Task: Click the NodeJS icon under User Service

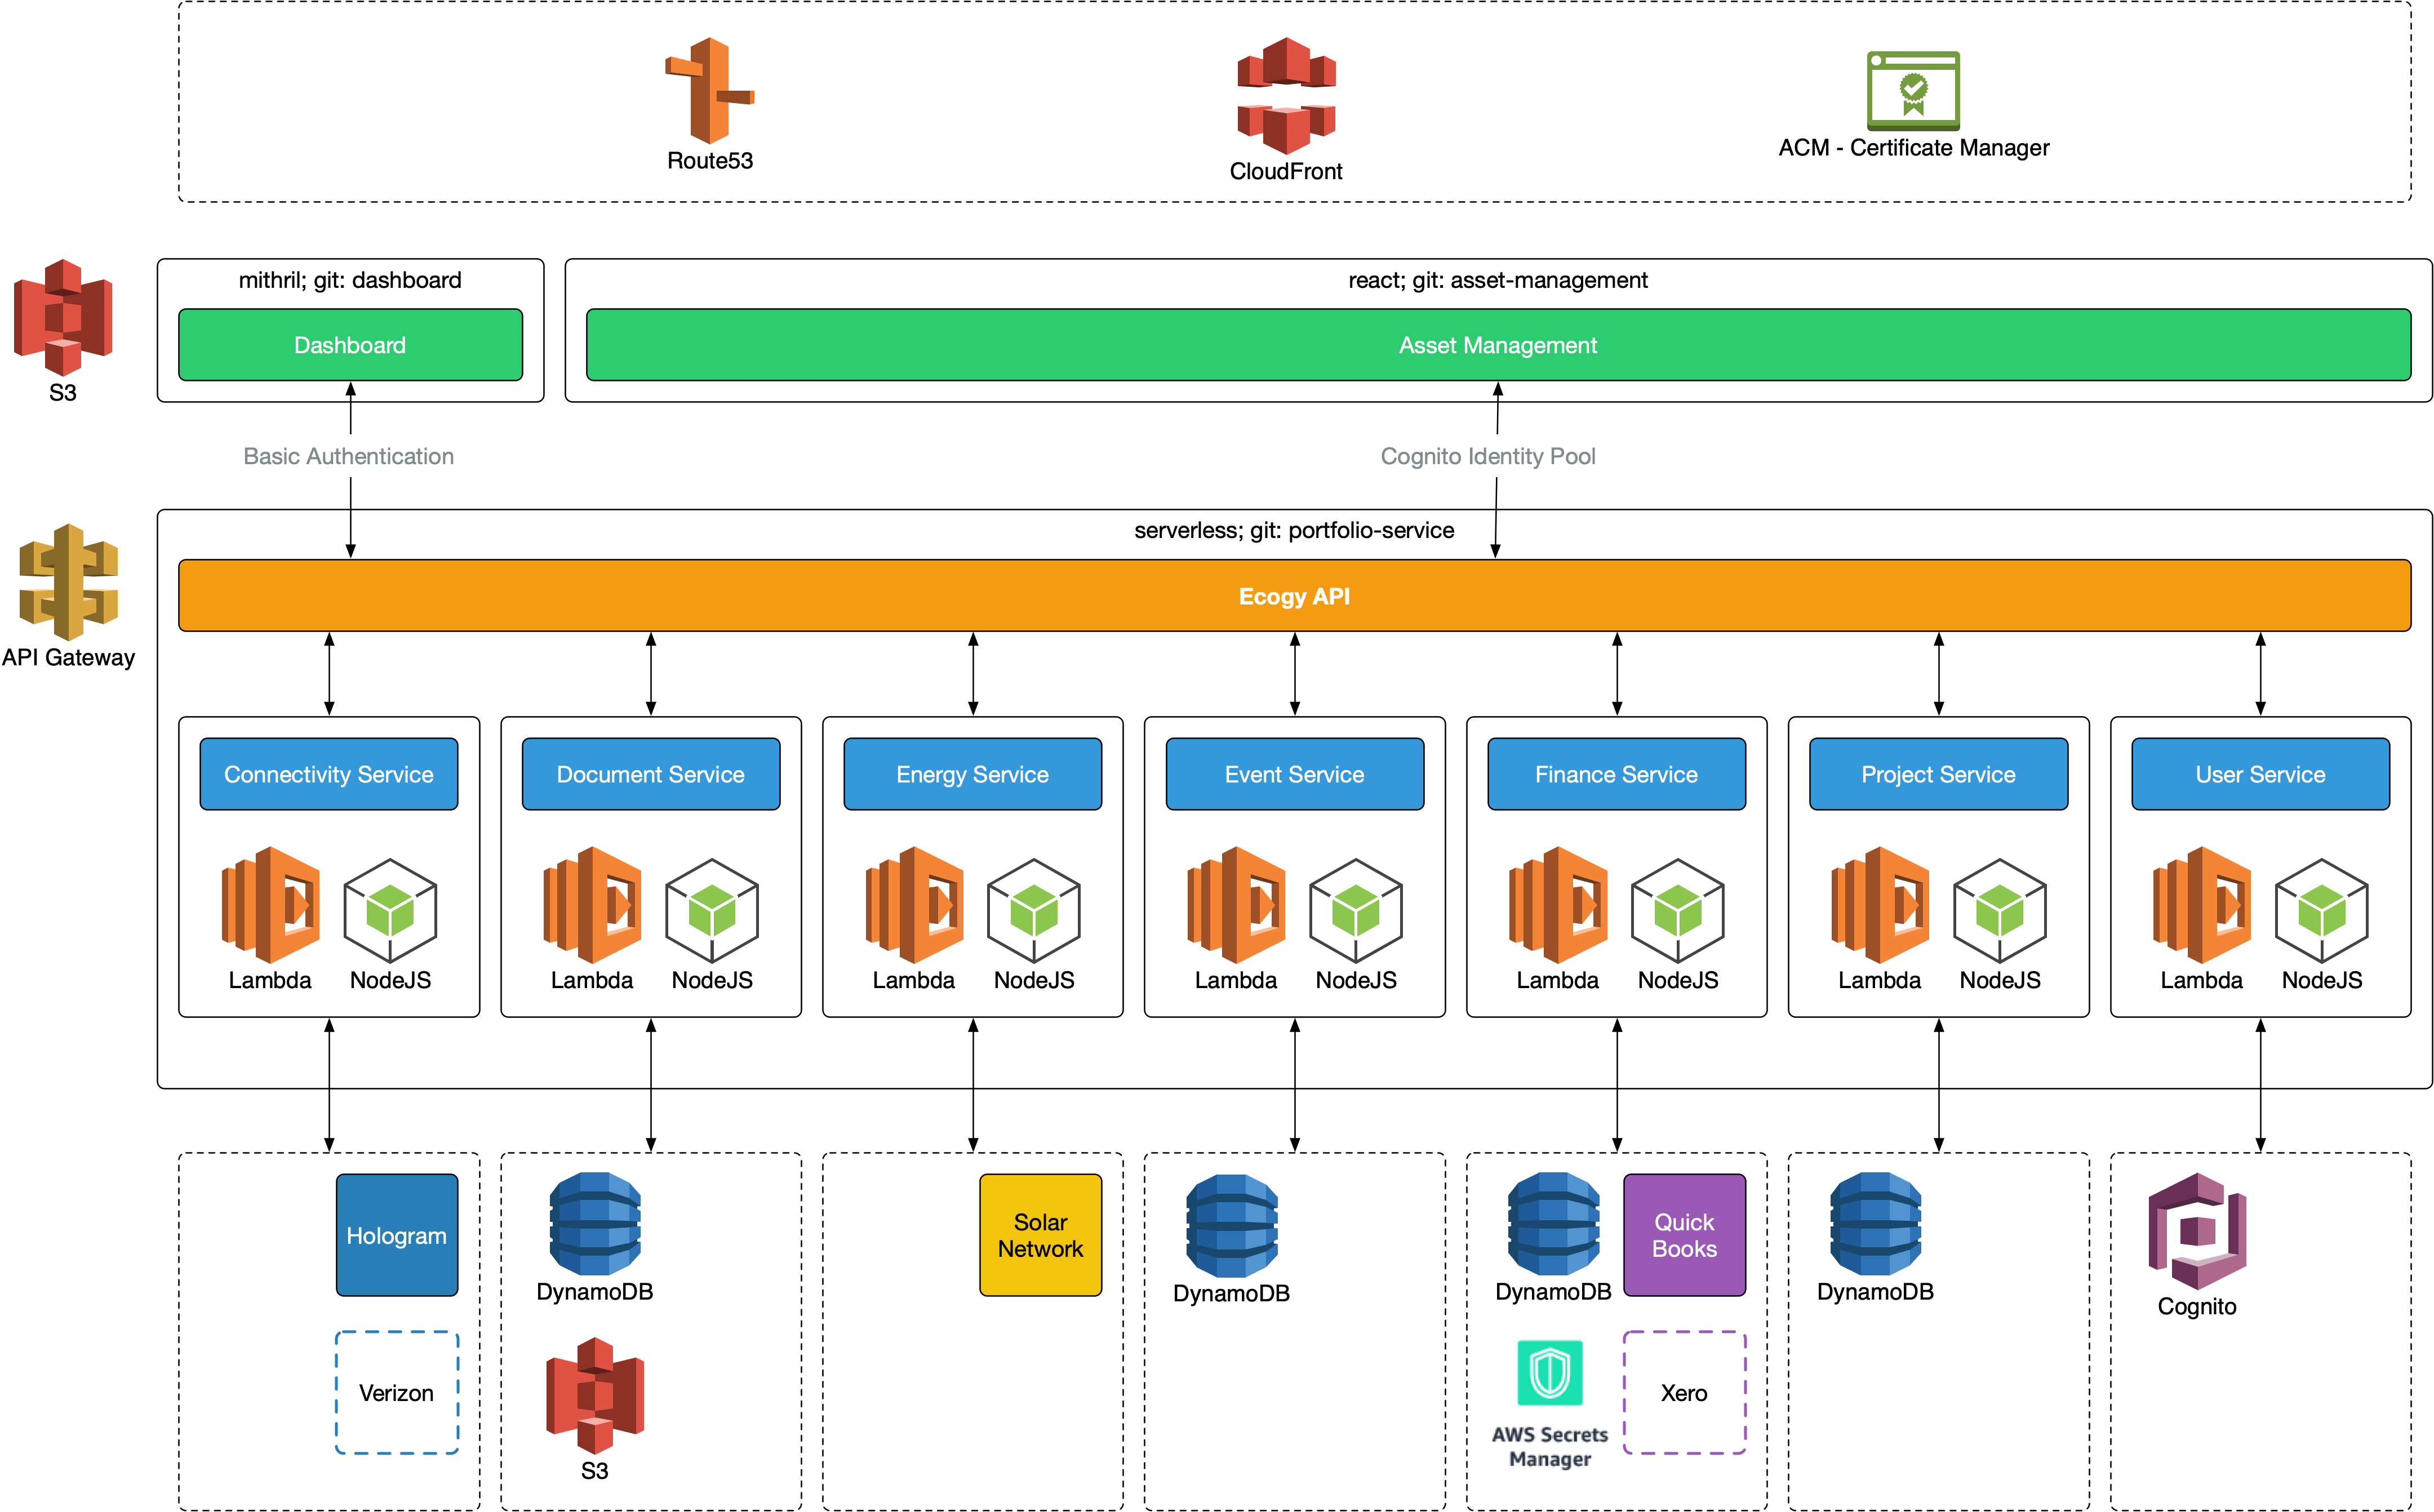Action: tap(2322, 911)
